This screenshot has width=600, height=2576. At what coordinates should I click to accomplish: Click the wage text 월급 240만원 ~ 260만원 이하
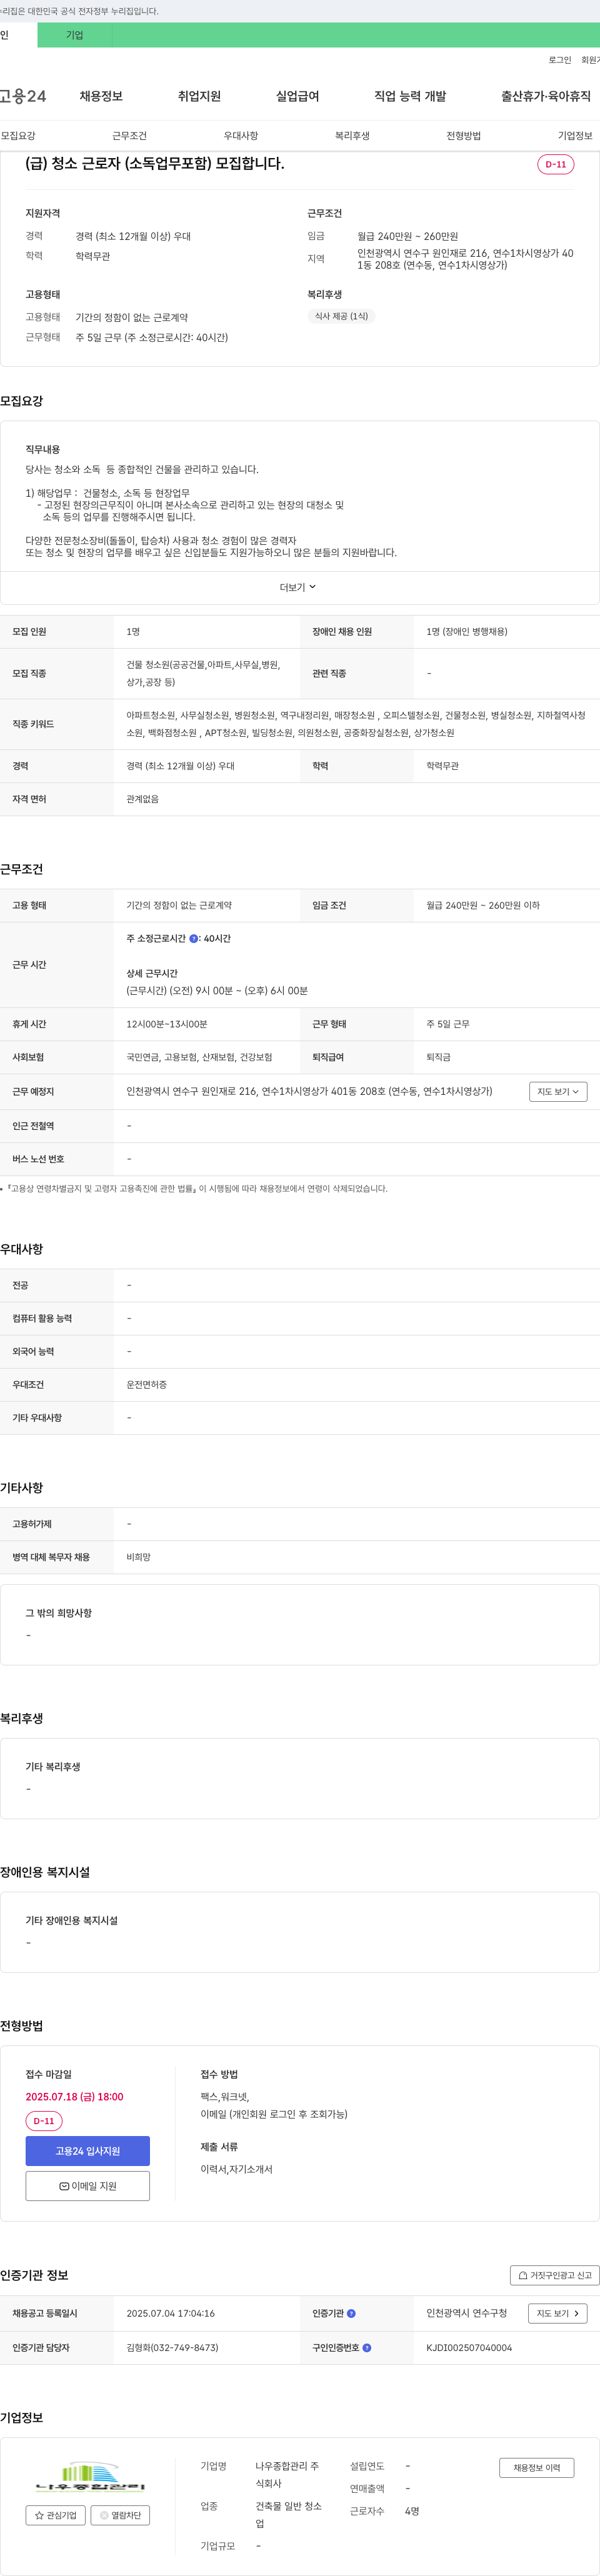(x=483, y=905)
